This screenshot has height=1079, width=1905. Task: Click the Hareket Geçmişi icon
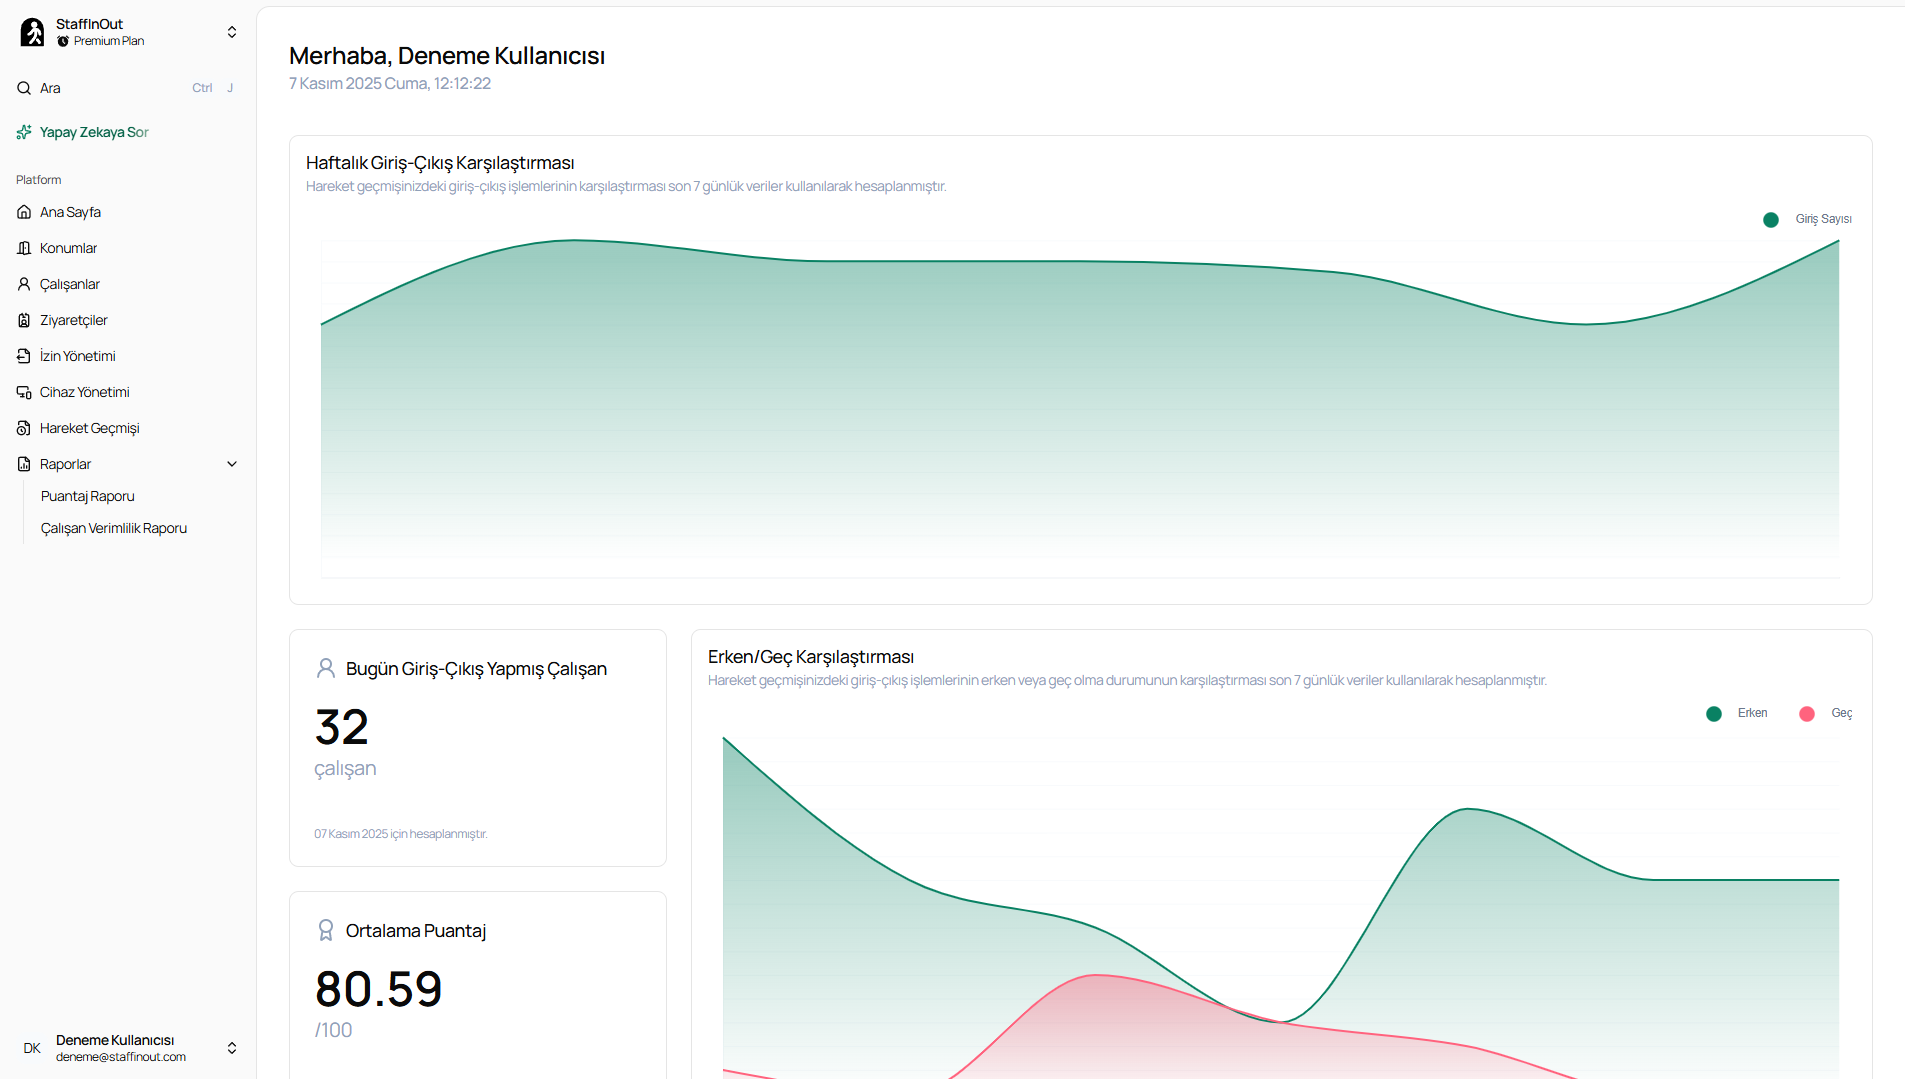point(24,428)
